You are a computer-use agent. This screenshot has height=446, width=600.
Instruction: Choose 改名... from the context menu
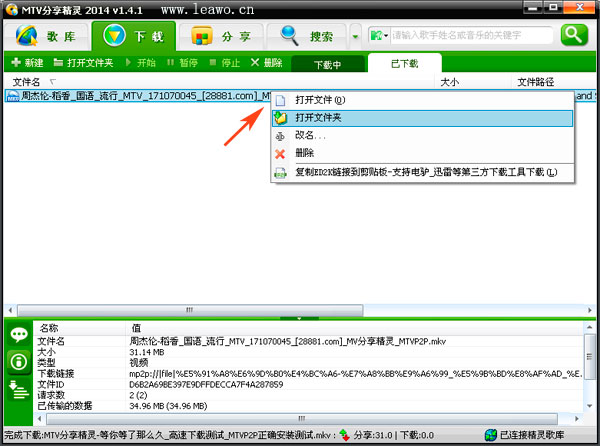422,135
